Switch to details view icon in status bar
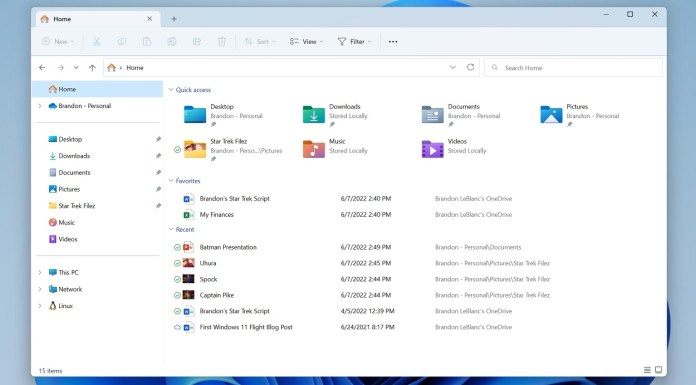The height and width of the screenshot is (385, 696). point(647,370)
